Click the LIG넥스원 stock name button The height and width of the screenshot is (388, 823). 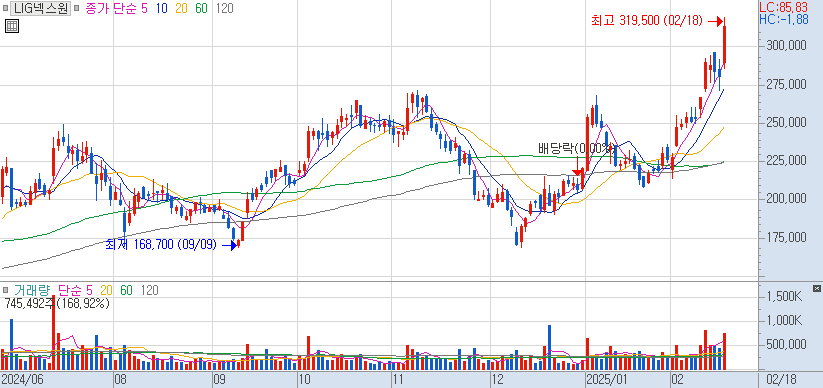tap(41, 8)
